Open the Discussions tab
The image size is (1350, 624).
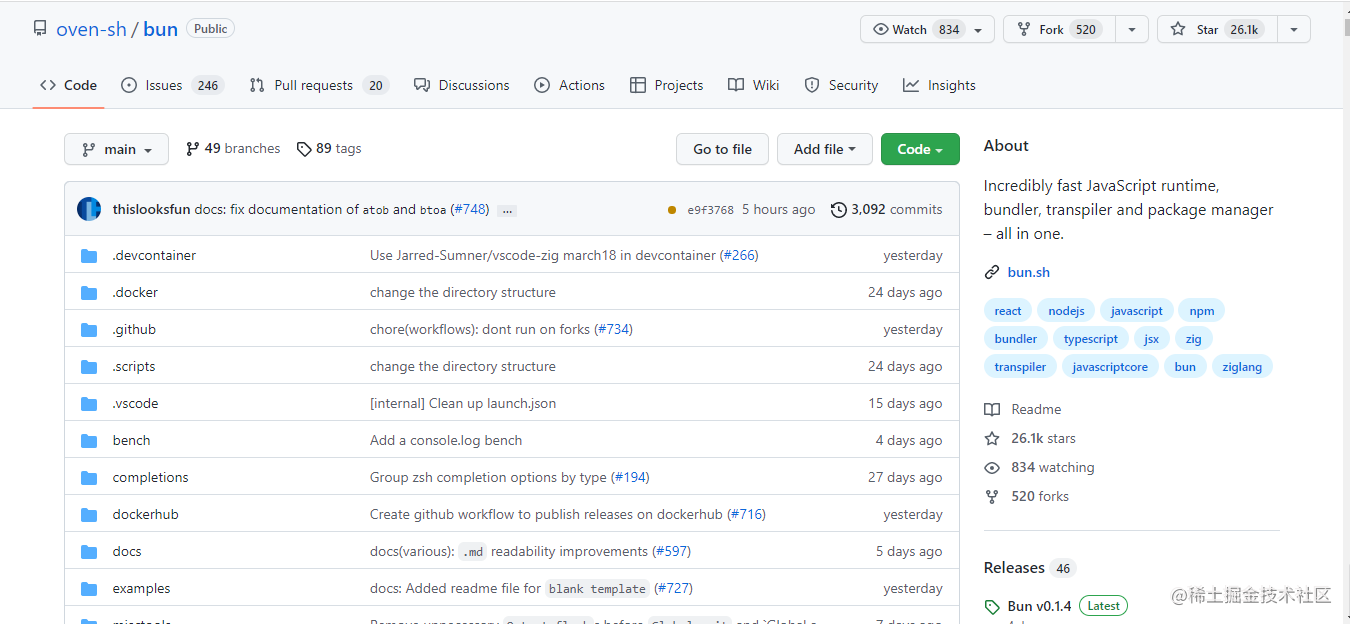pos(461,85)
